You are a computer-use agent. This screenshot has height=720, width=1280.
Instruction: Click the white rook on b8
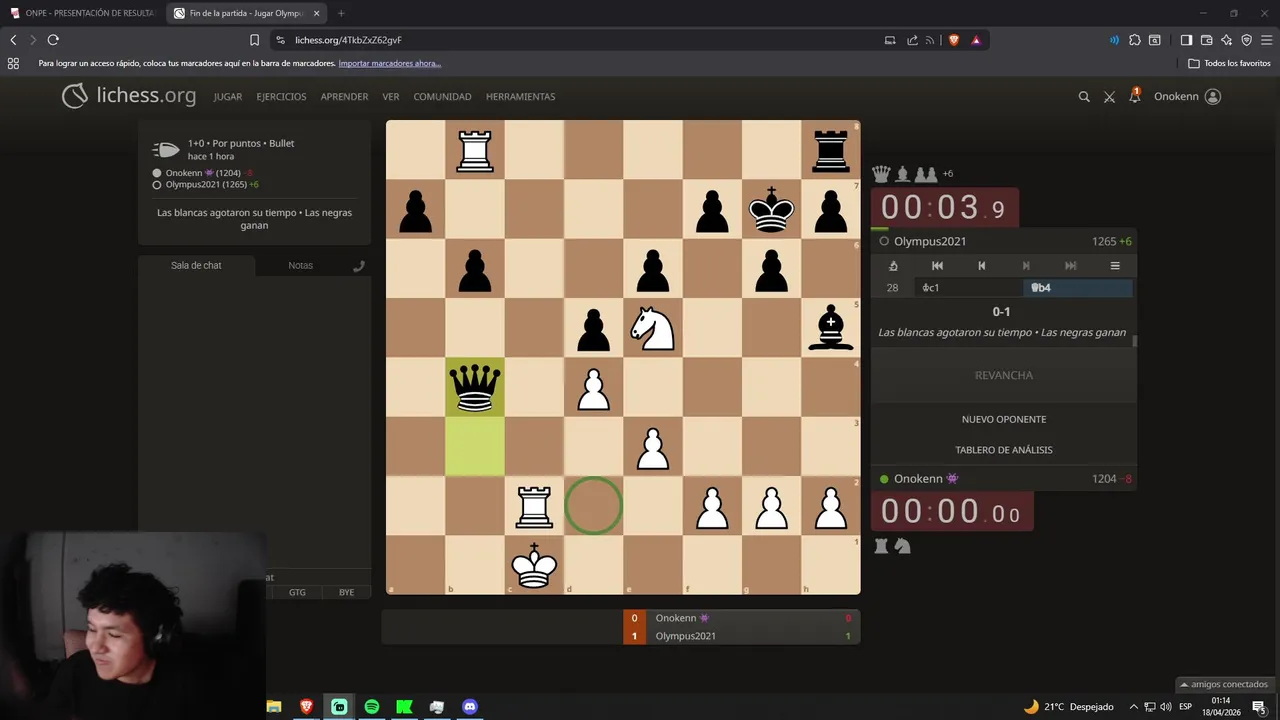[475, 150]
